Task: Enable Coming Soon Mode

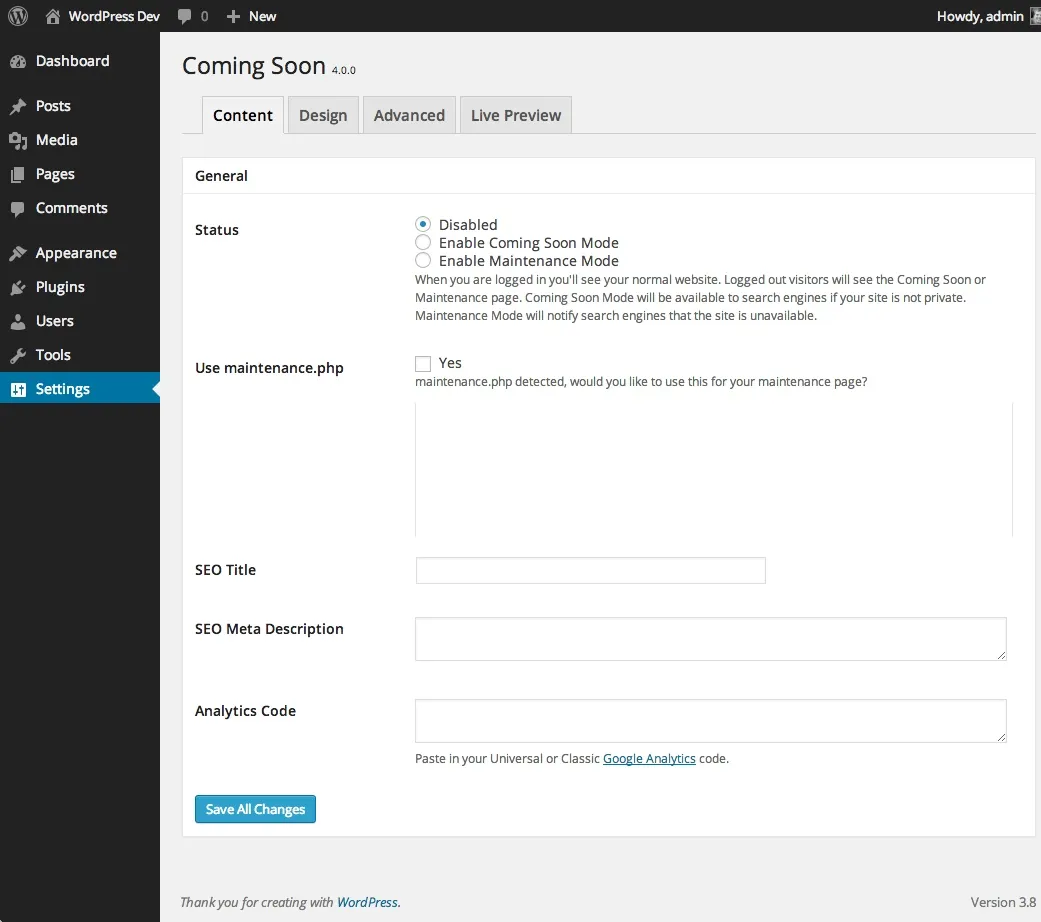Action: pos(422,242)
